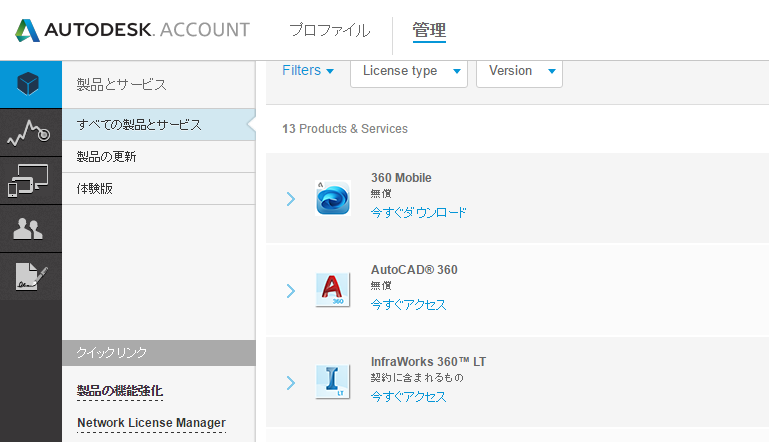Click the 360 Mobile product icon
Viewport: 769px width, 442px height.
(x=332, y=198)
